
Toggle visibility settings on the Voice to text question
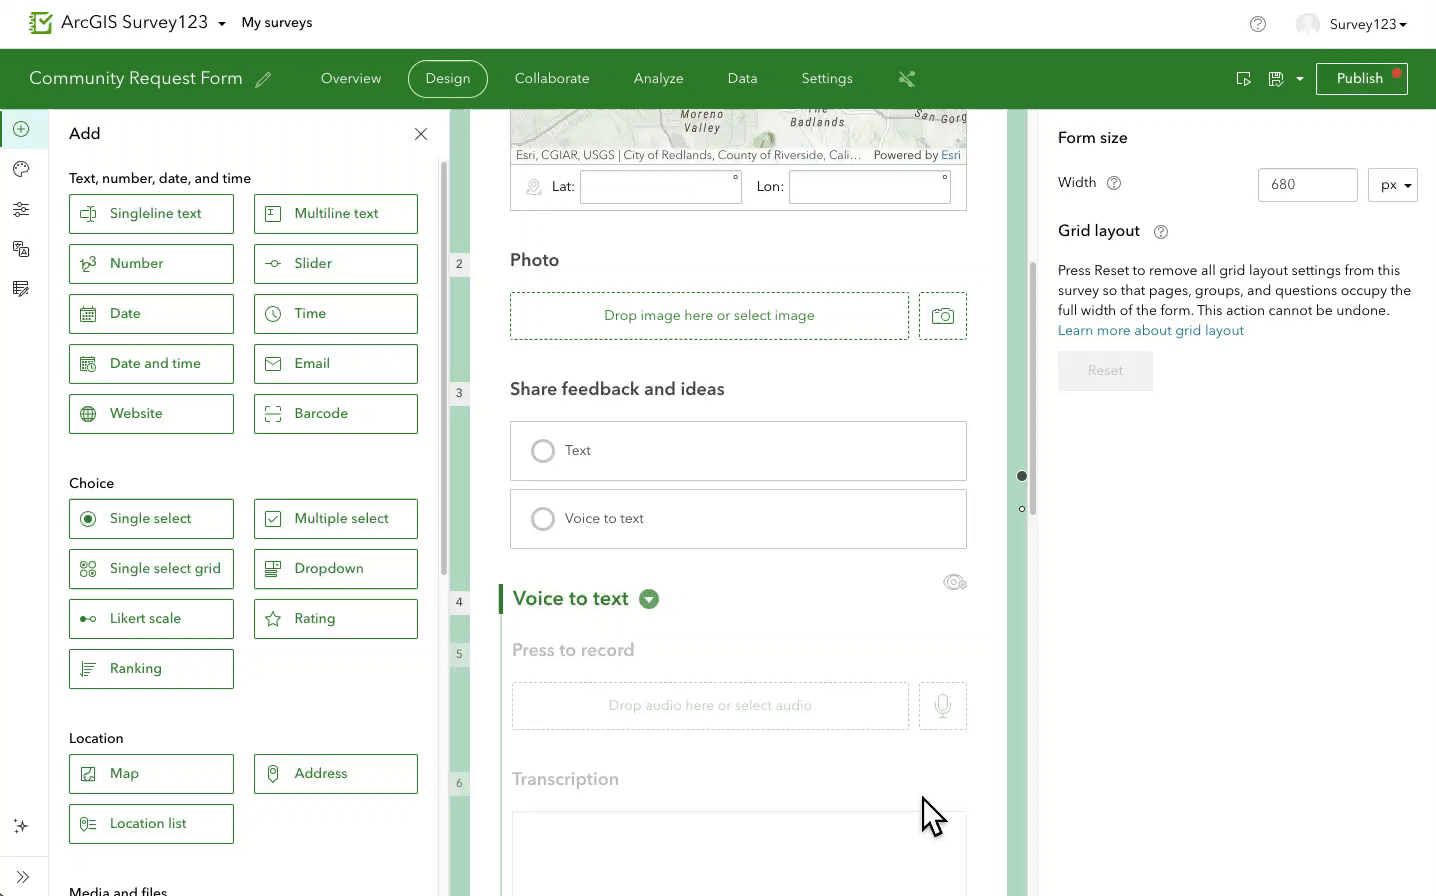click(x=954, y=582)
